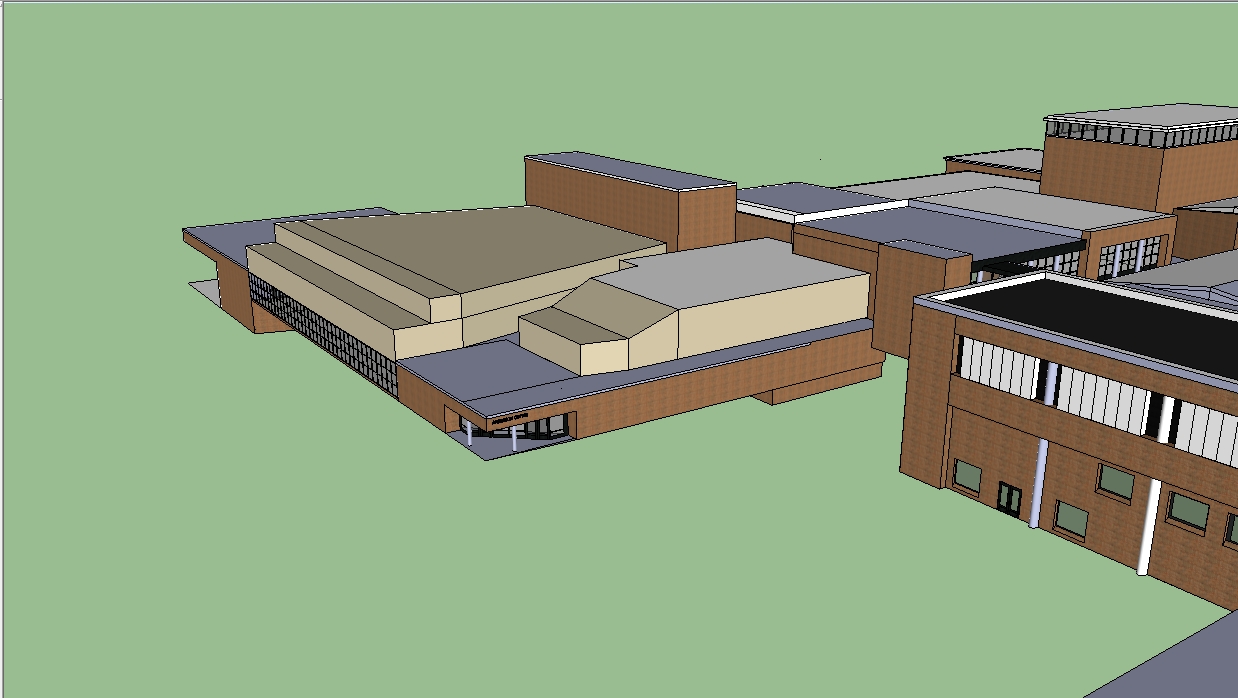Select the leftmost ground-floor window of foreground building
The width and height of the screenshot is (1238, 698).
[966, 475]
